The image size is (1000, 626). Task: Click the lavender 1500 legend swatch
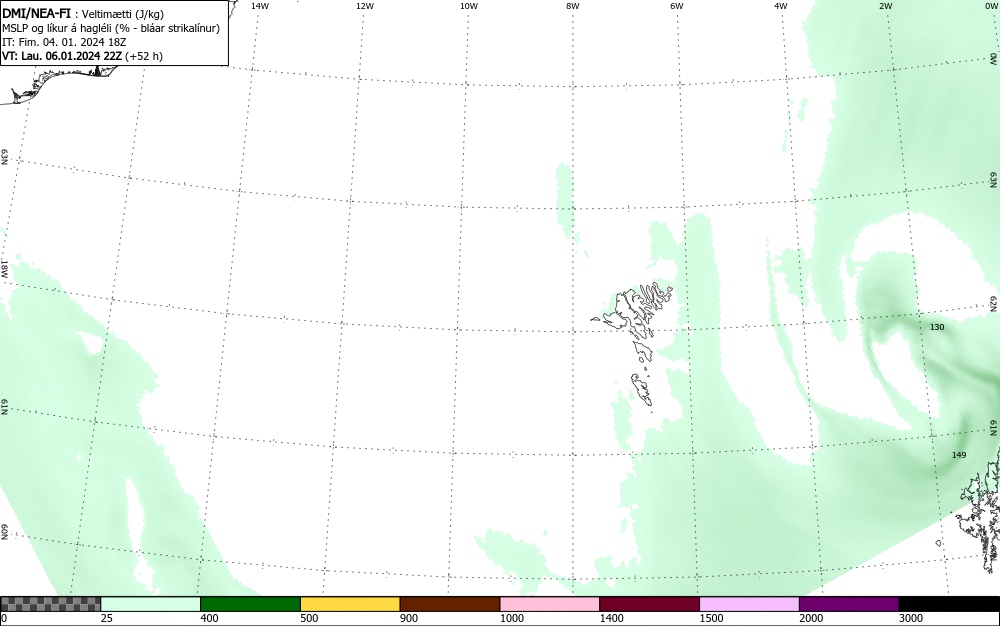click(x=749, y=604)
